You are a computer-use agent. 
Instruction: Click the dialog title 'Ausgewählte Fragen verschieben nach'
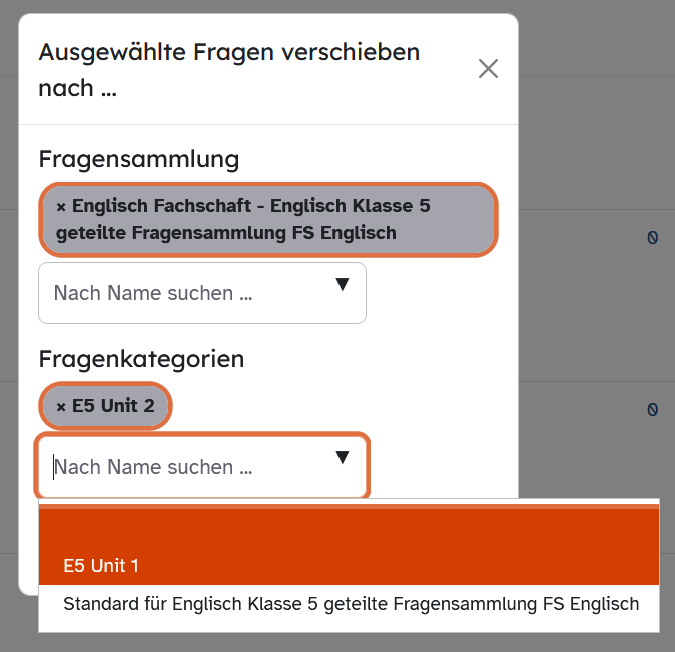tap(229, 70)
